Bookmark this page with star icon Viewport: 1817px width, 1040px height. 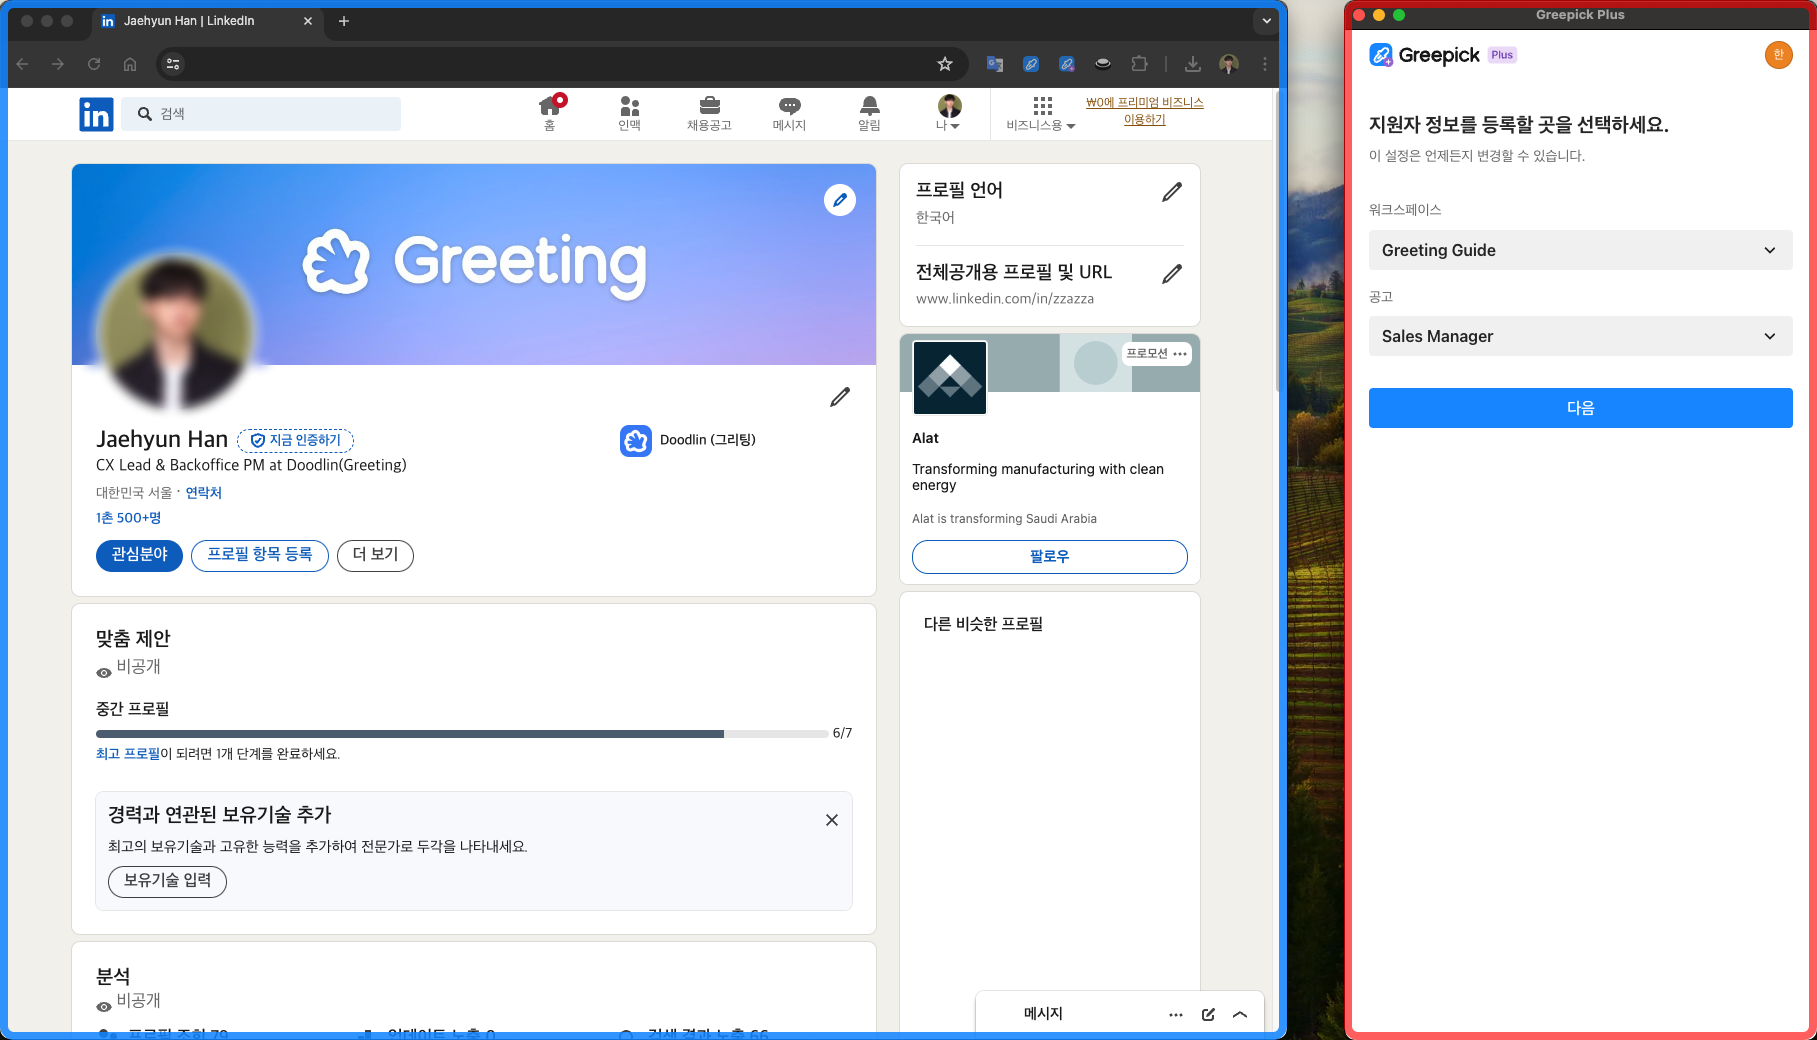(945, 64)
